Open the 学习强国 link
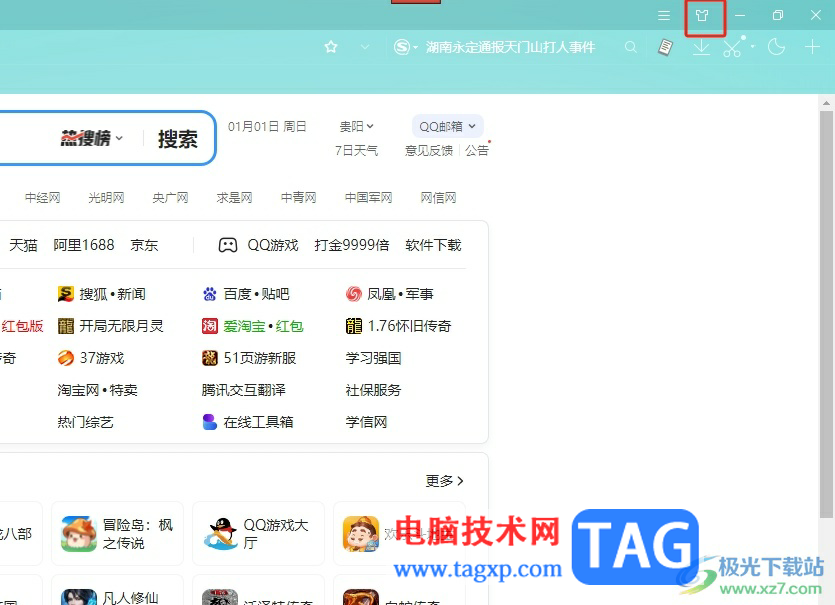Image resolution: width=835 pixels, height=605 pixels. 373,358
